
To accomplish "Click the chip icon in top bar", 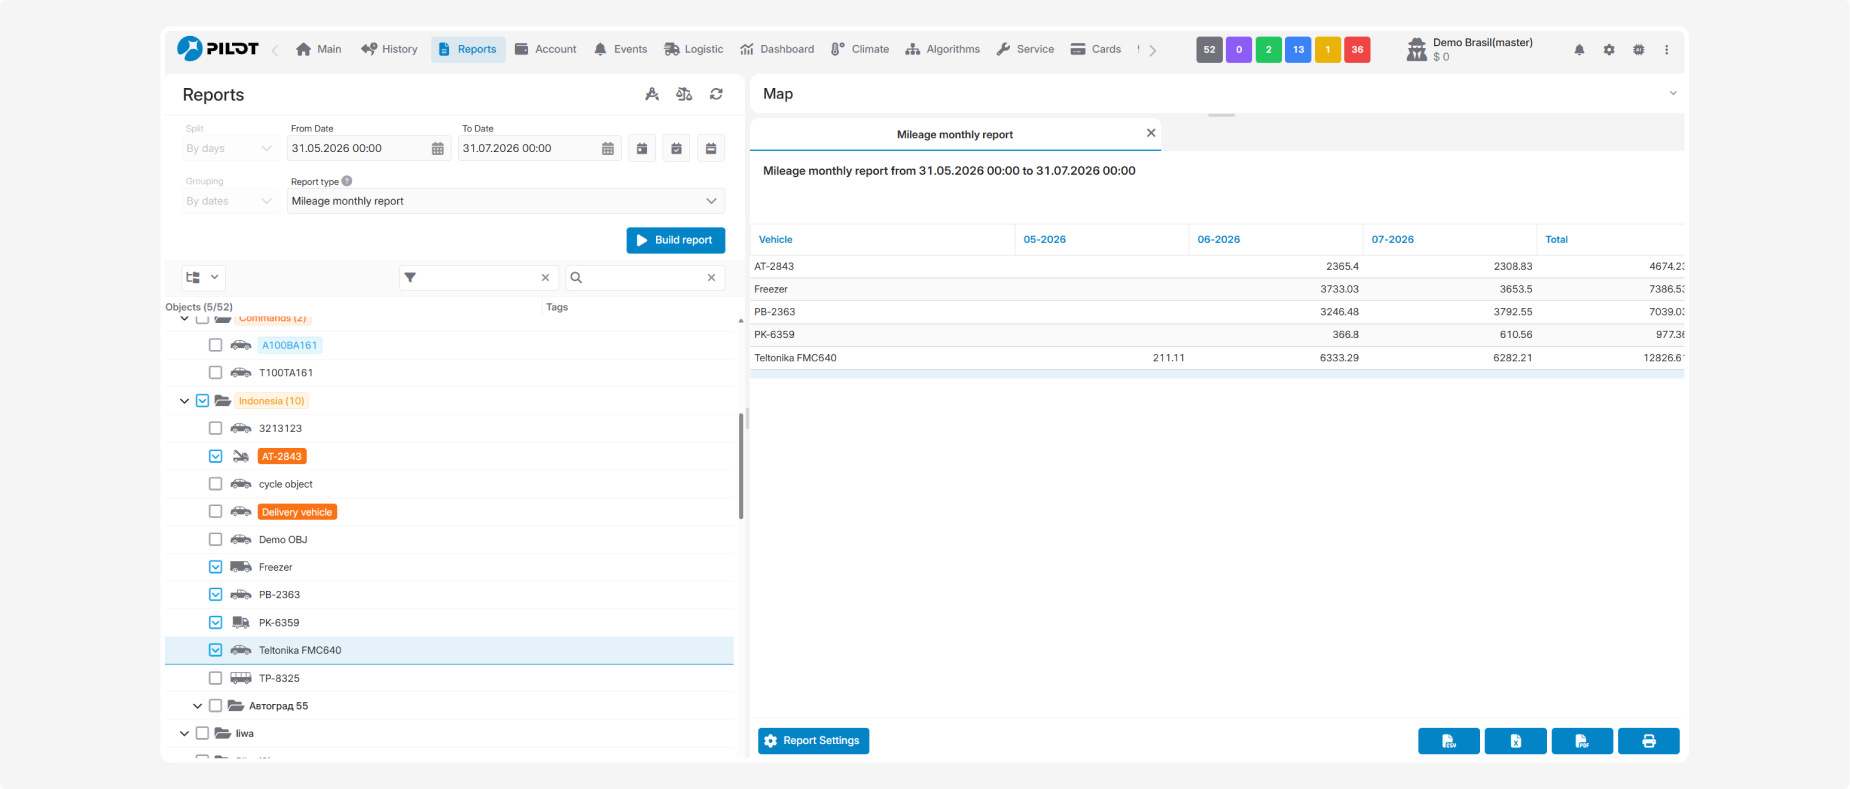I will (x=1638, y=49).
